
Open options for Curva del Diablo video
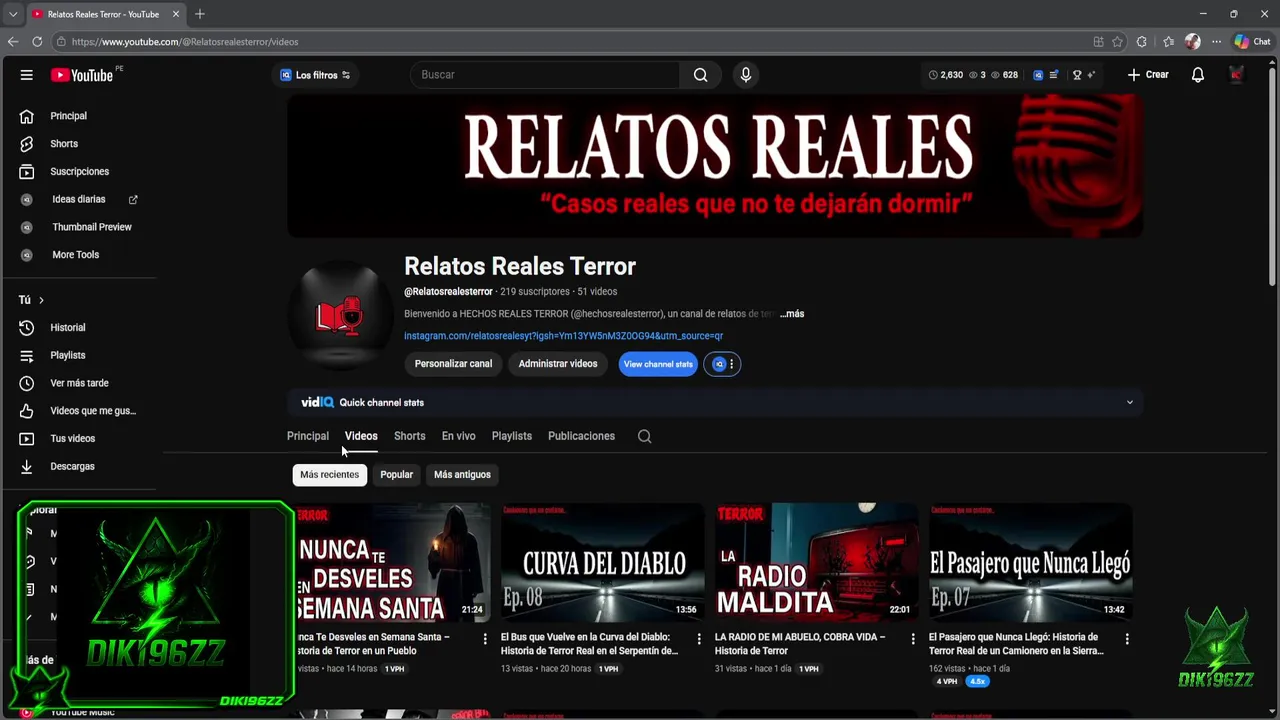(x=699, y=638)
